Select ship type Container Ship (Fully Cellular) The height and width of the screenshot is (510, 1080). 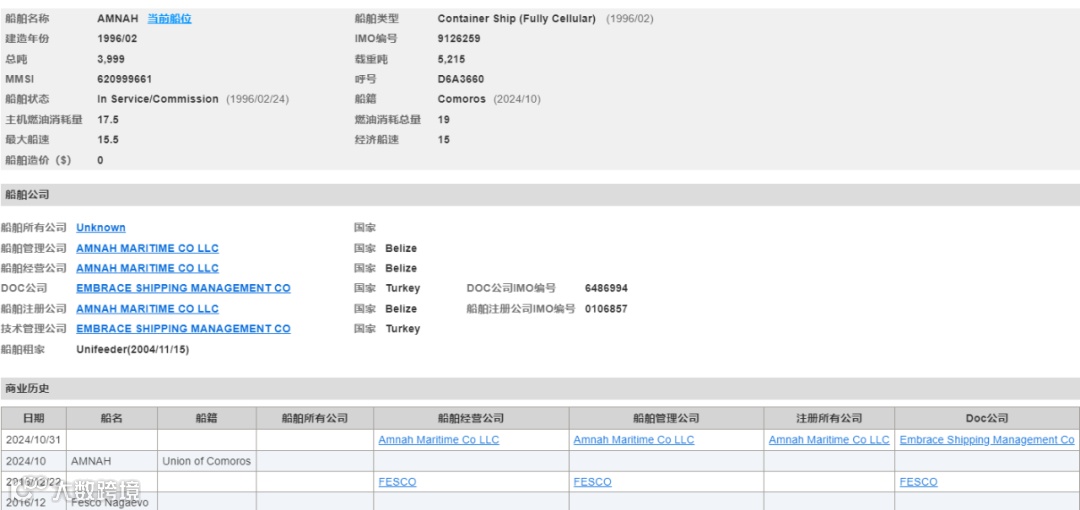coord(517,19)
